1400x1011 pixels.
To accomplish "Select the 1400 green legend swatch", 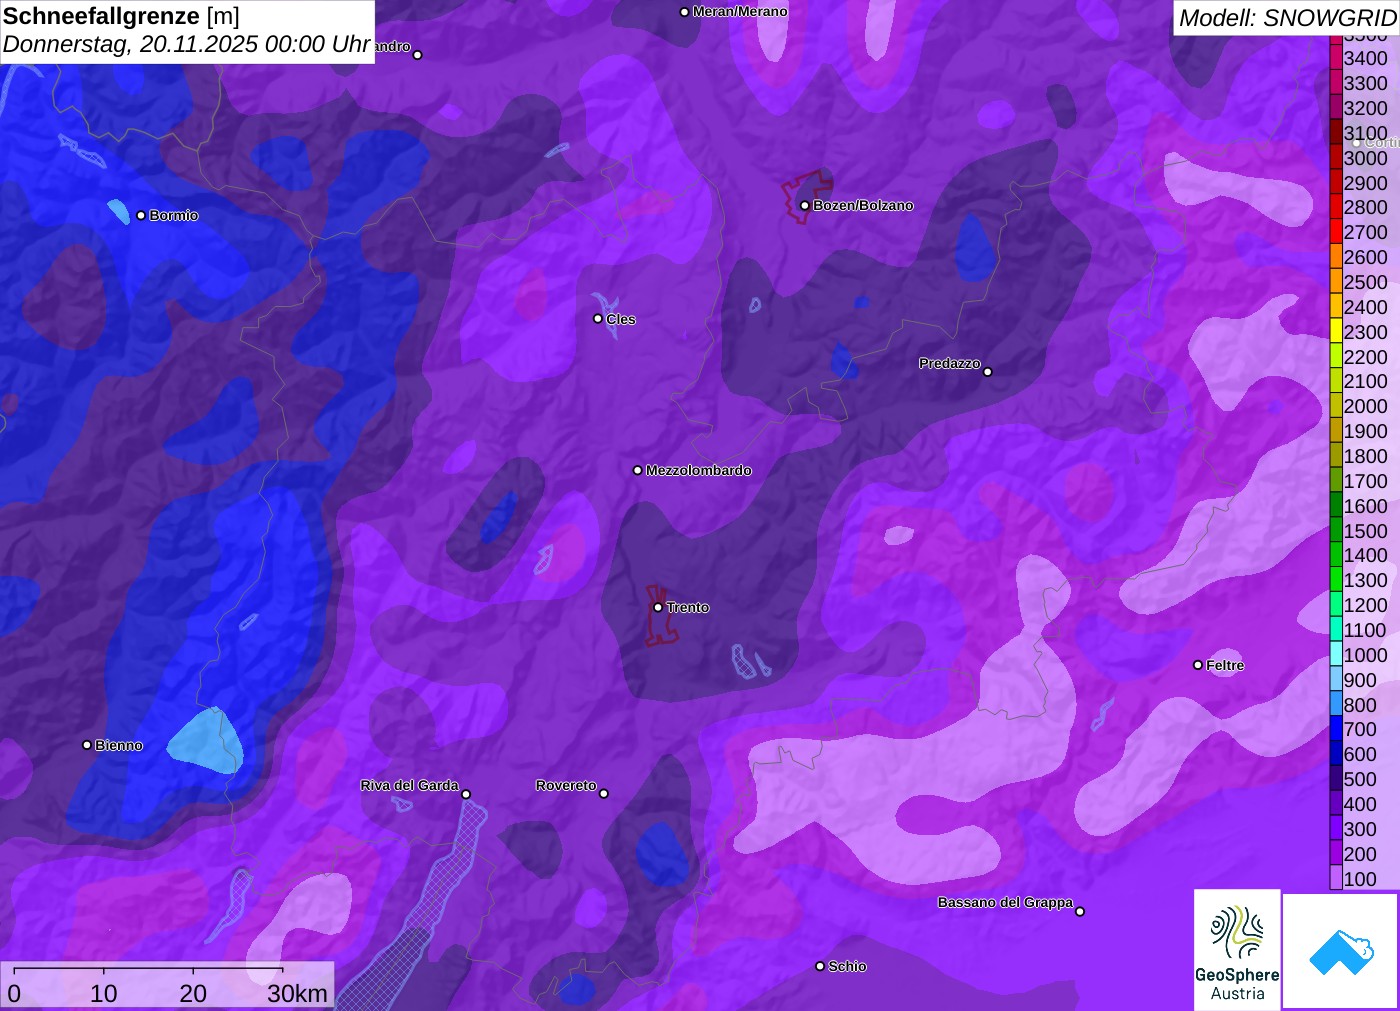I will [x=1336, y=555].
